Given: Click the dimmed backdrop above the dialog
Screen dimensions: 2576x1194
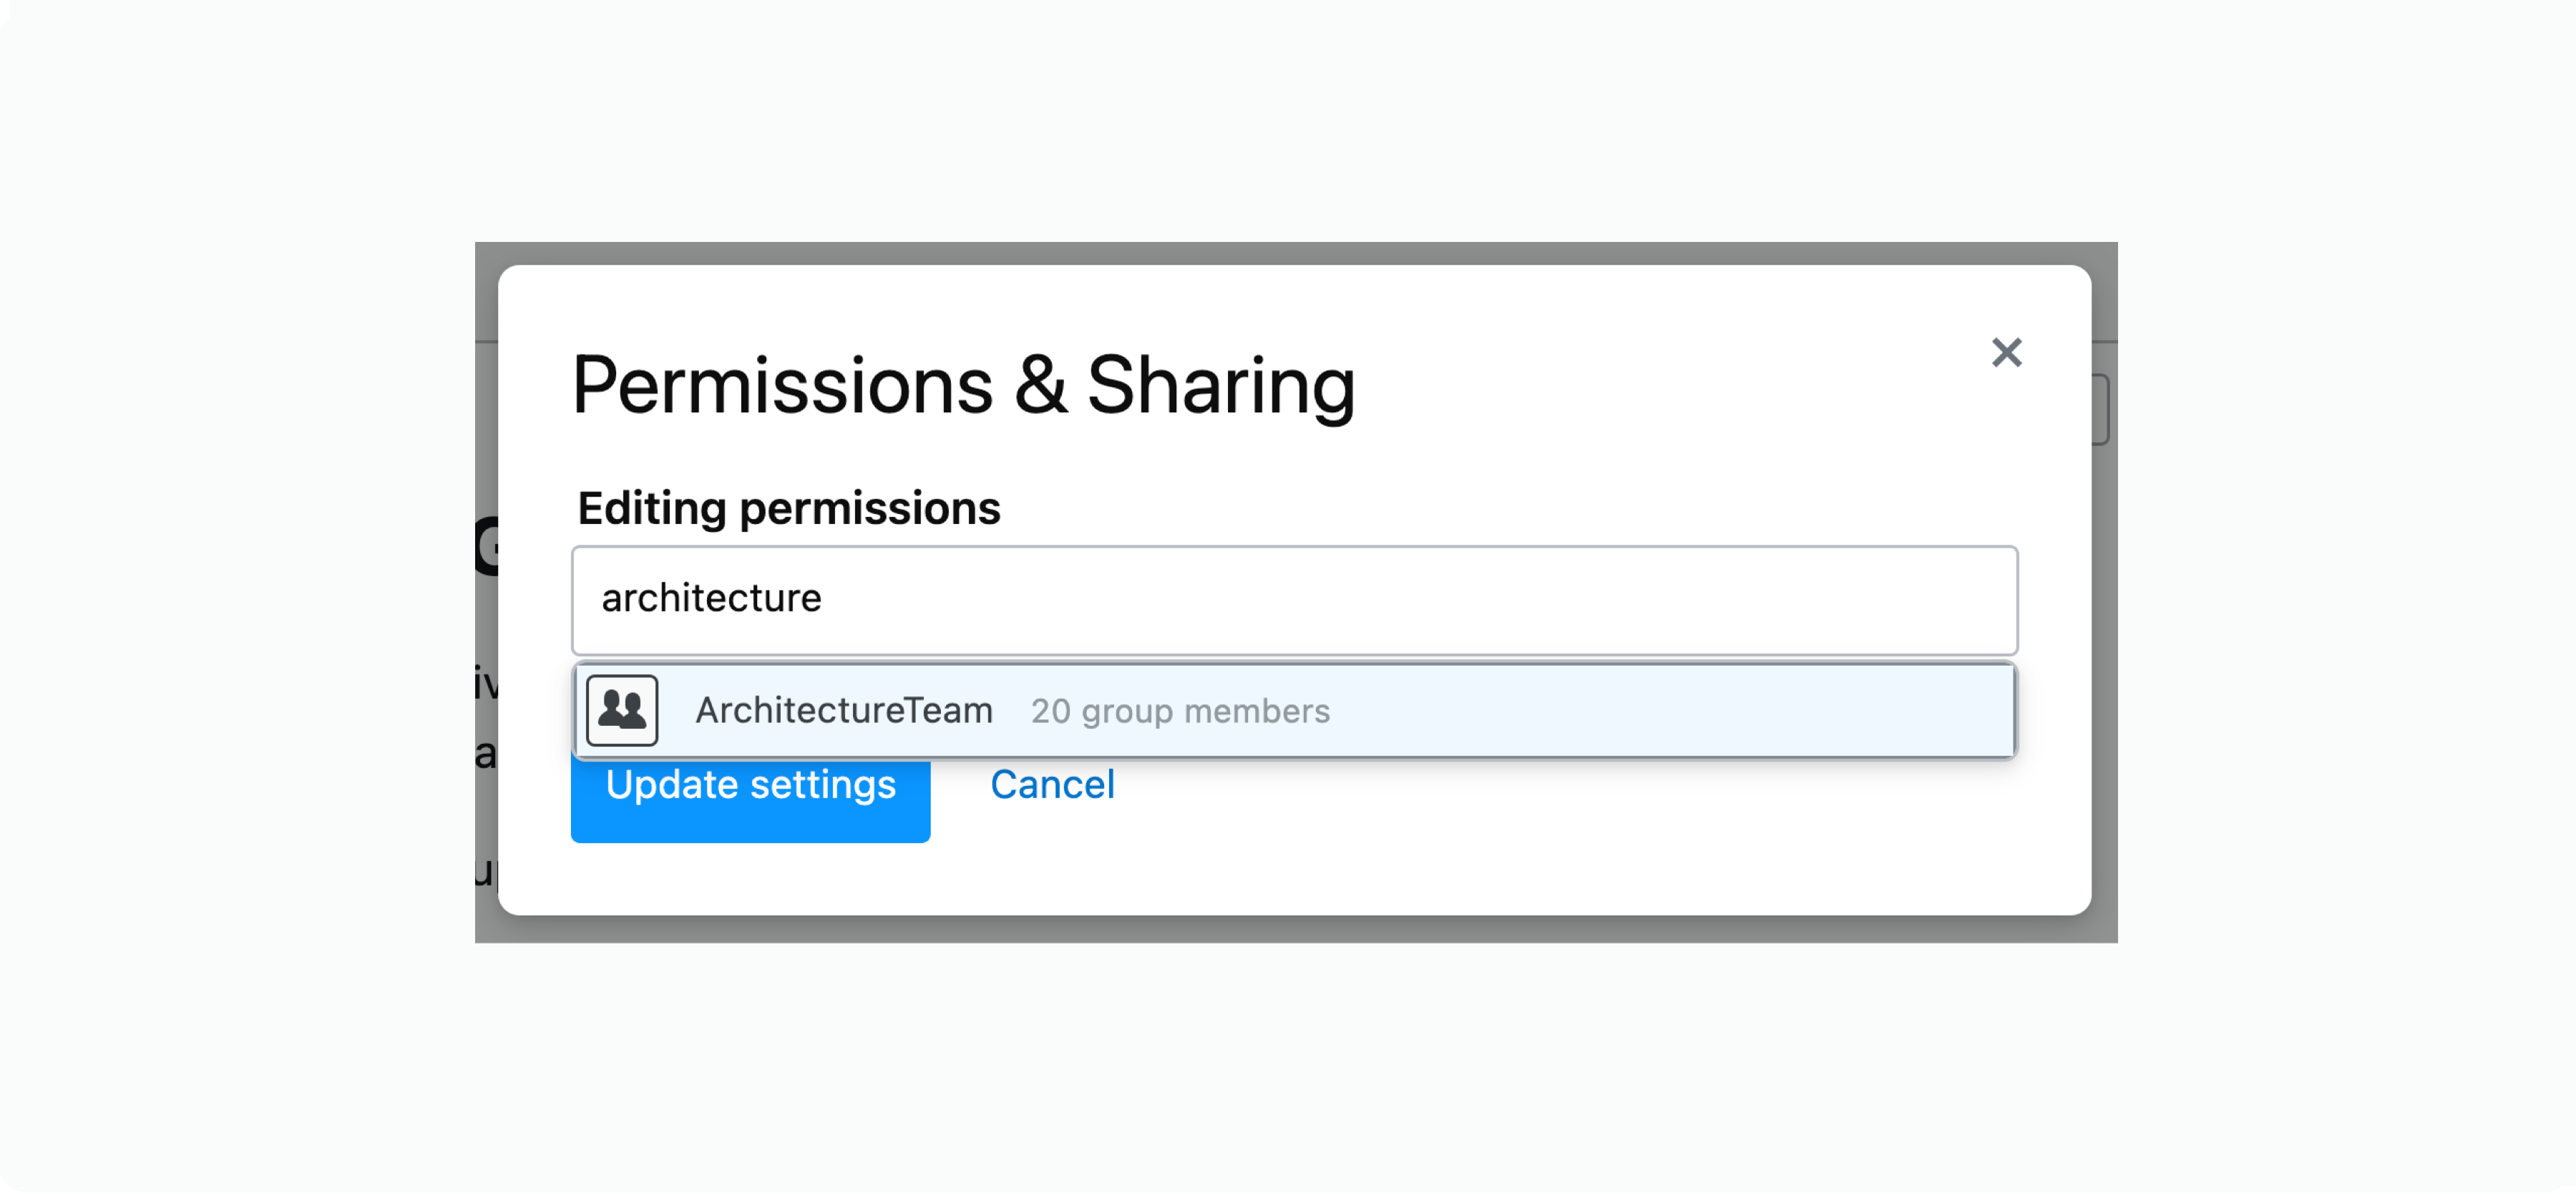Looking at the screenshot, I should [x=1295, y=253].
